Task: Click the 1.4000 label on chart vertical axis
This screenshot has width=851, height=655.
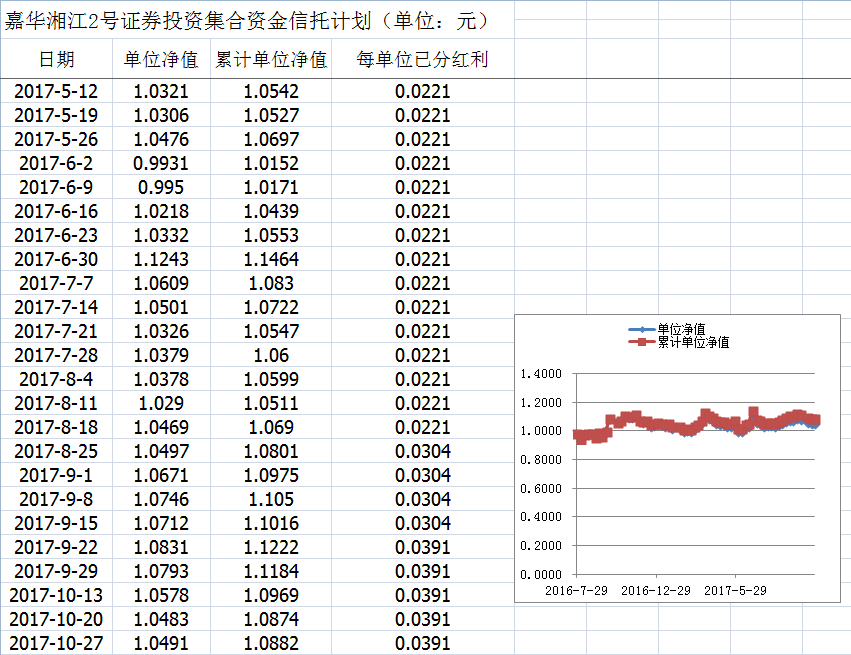Action: coord(542,374)
